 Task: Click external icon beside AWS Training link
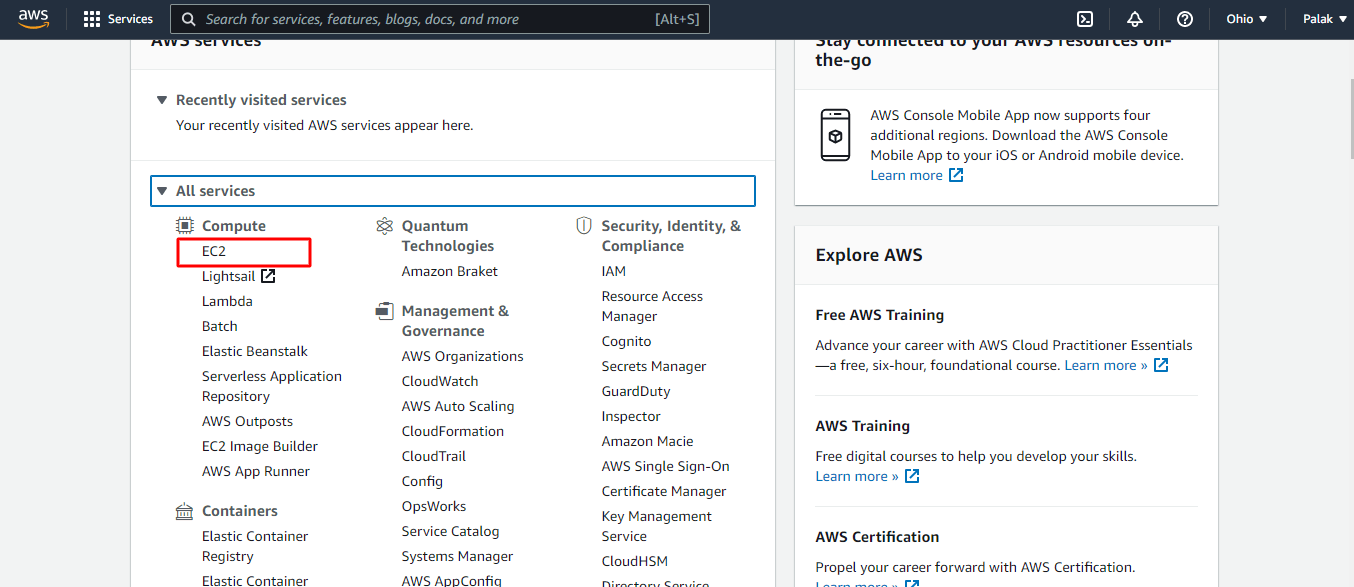(912, 476)
